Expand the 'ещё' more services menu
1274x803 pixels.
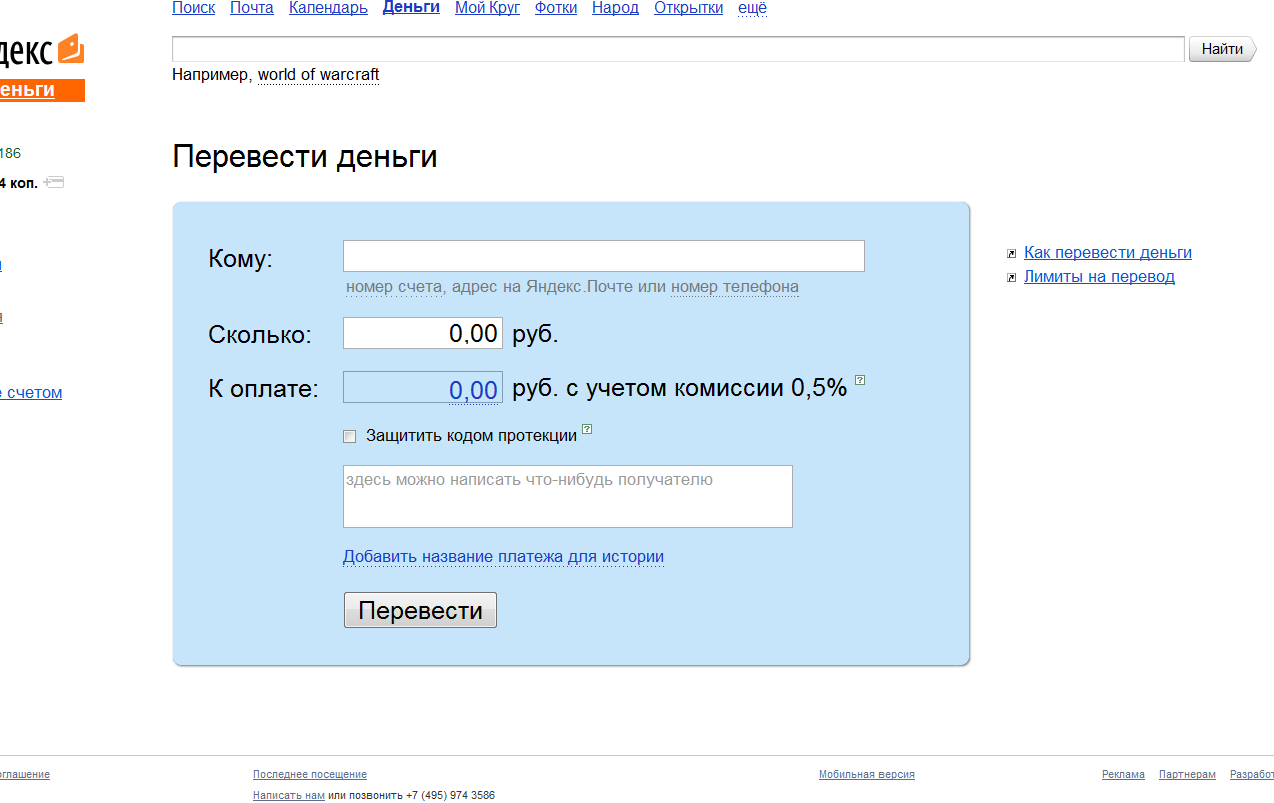click(x=753, y=8)
